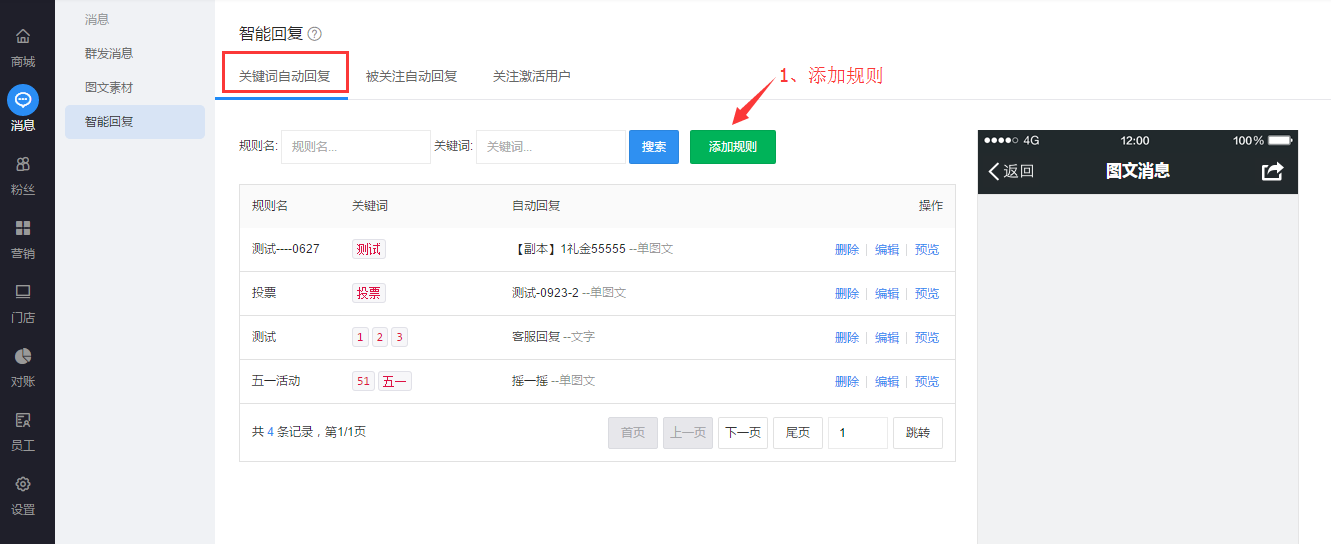Open the 粉丝 fans icon
This screenshot has height=544, width=1331.
tap(23, 164)
